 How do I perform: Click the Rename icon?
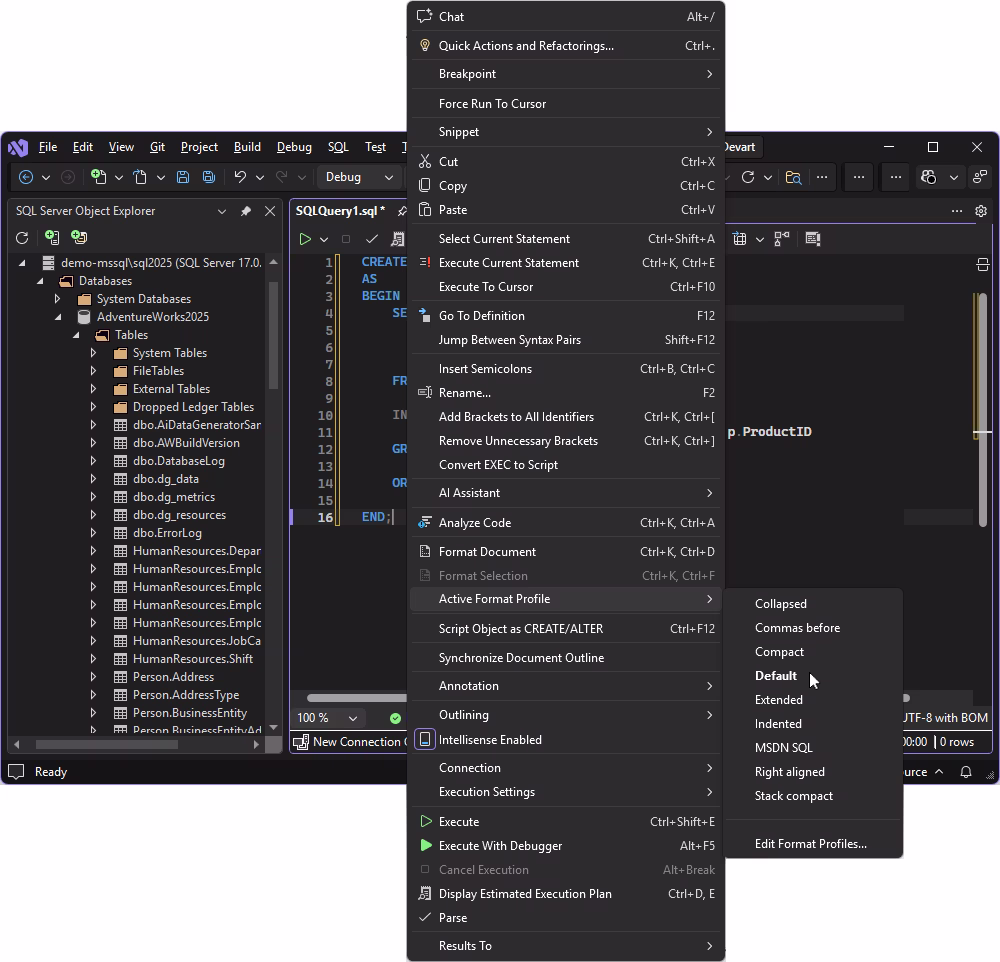424,392
